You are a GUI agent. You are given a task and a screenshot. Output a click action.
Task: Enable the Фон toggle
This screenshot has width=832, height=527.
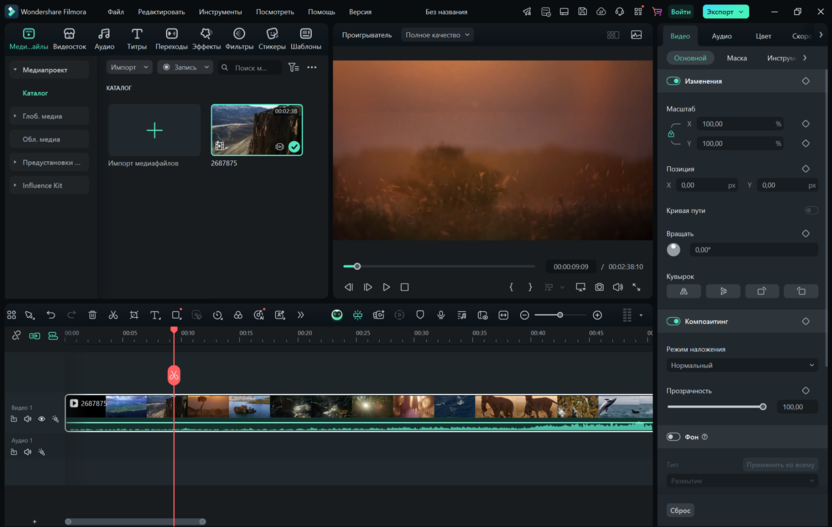click(674, 437)
